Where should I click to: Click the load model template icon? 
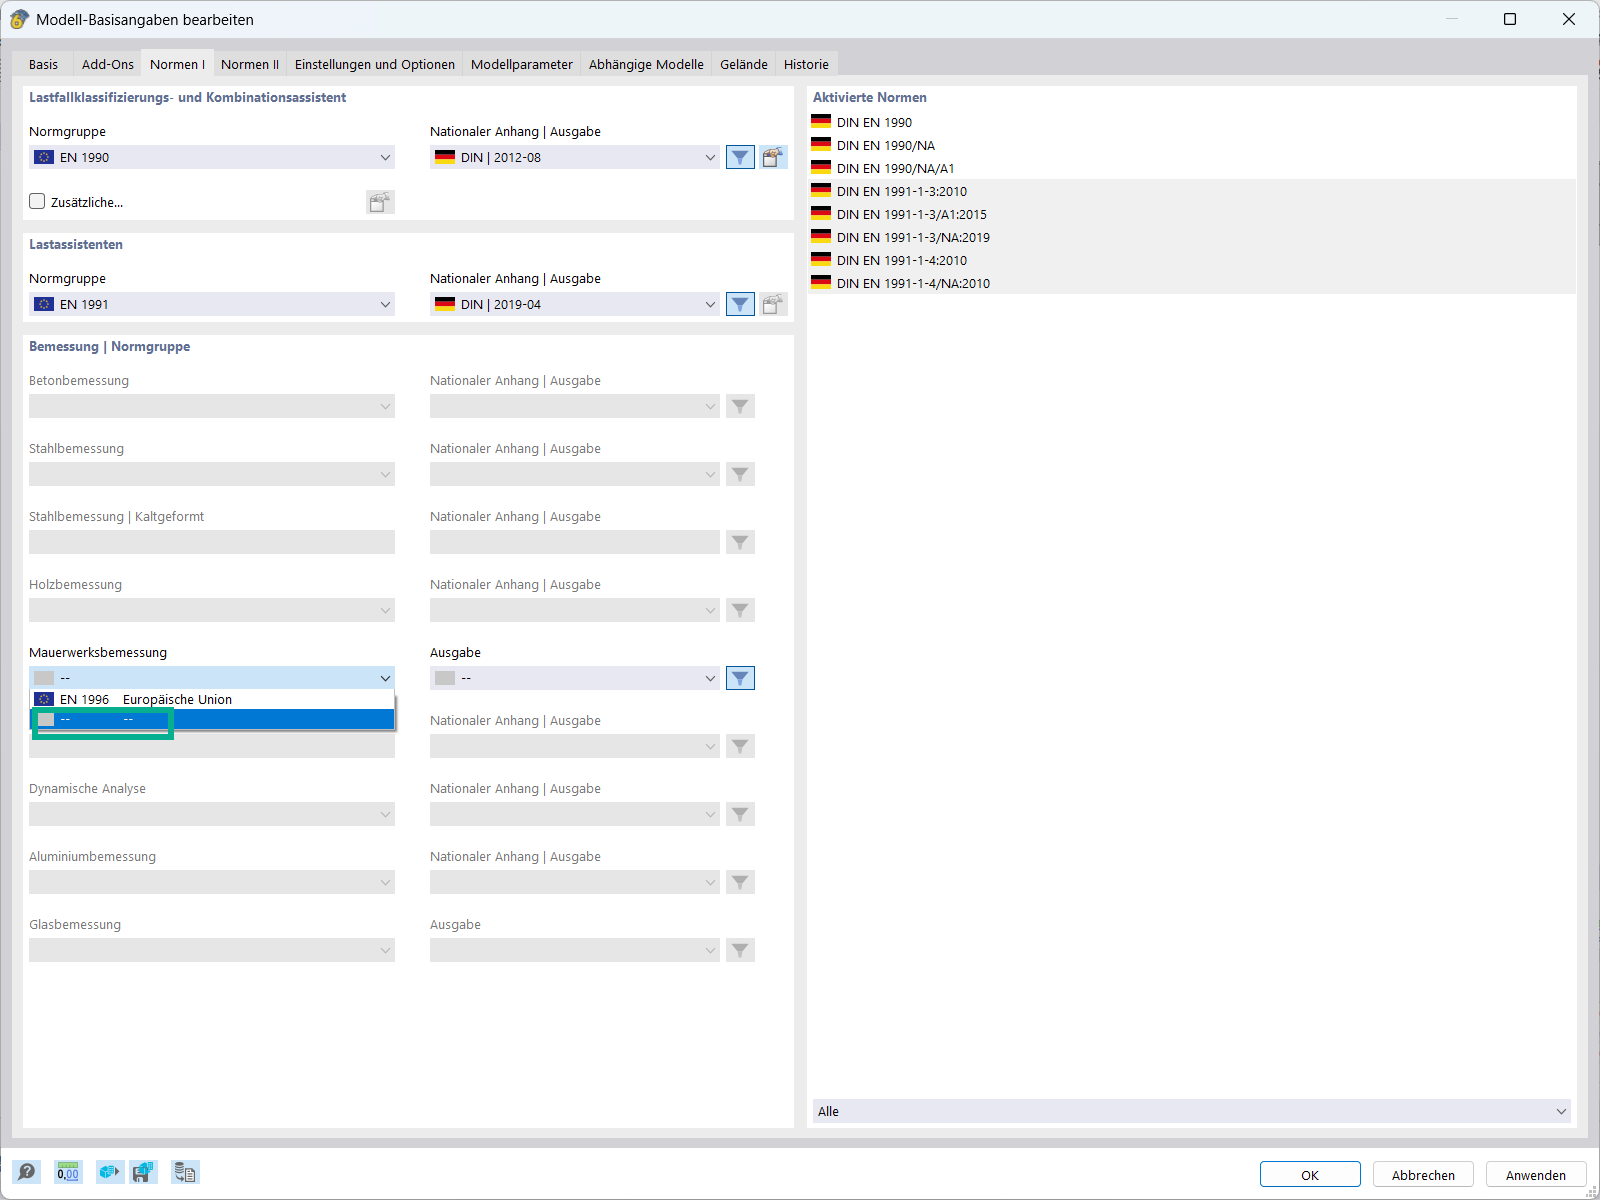(x=109, y=1172)
